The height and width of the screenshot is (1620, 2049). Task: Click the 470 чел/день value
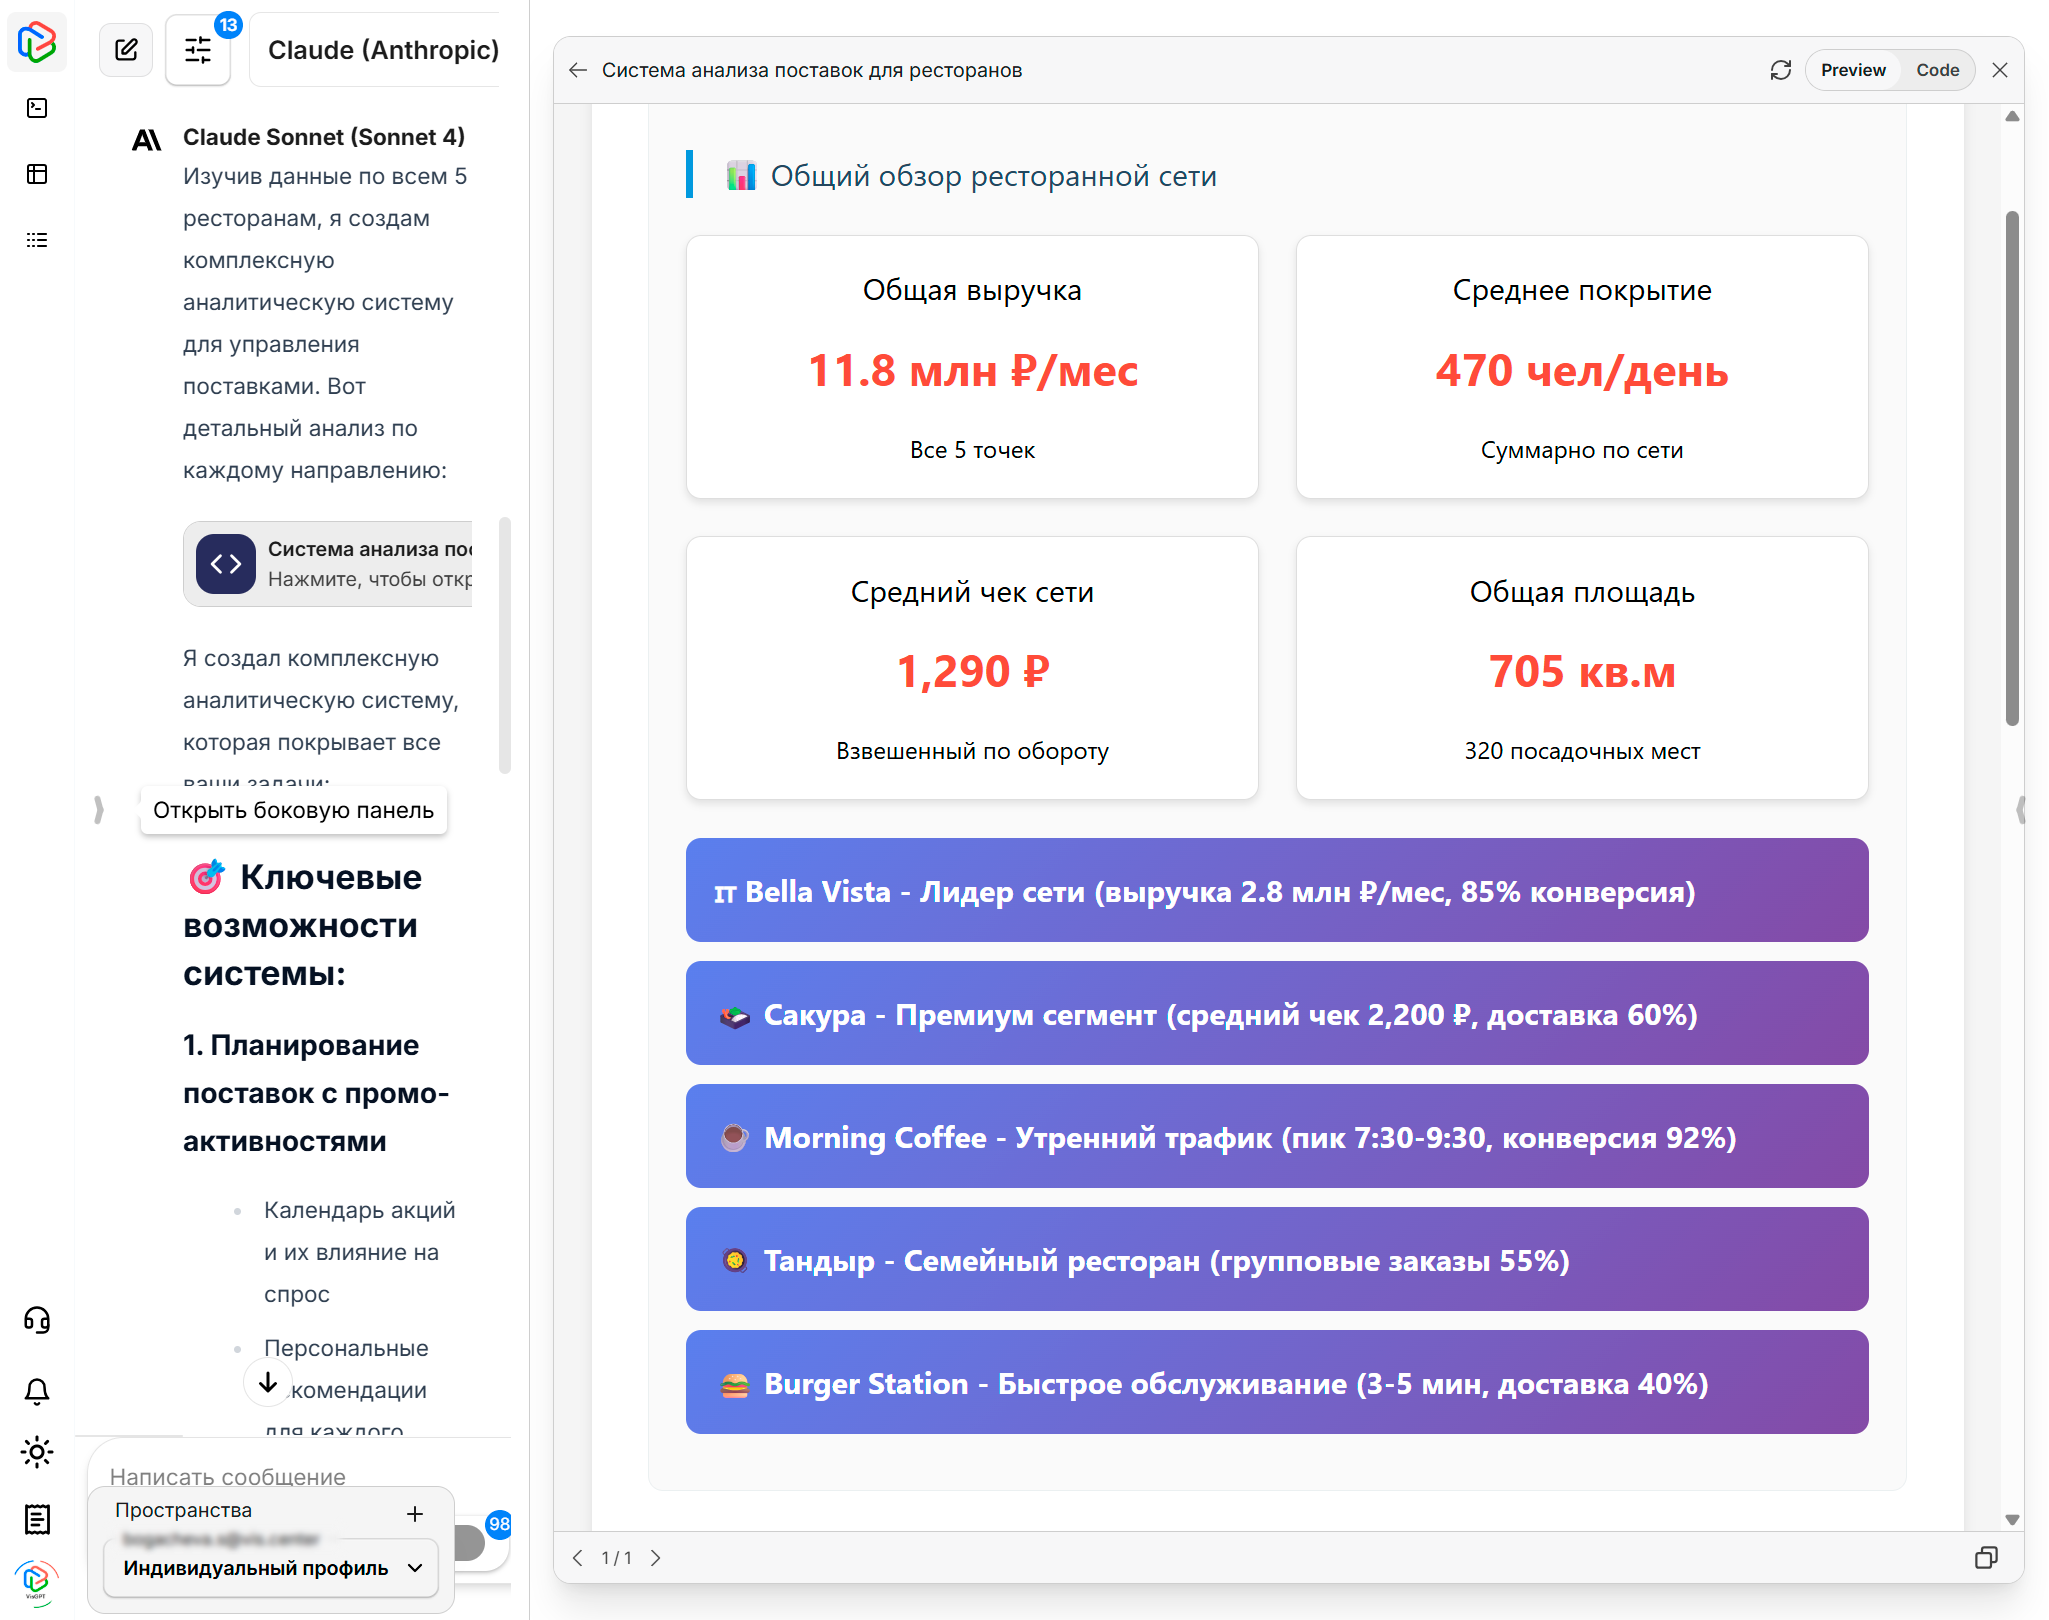click(1582, 370)
